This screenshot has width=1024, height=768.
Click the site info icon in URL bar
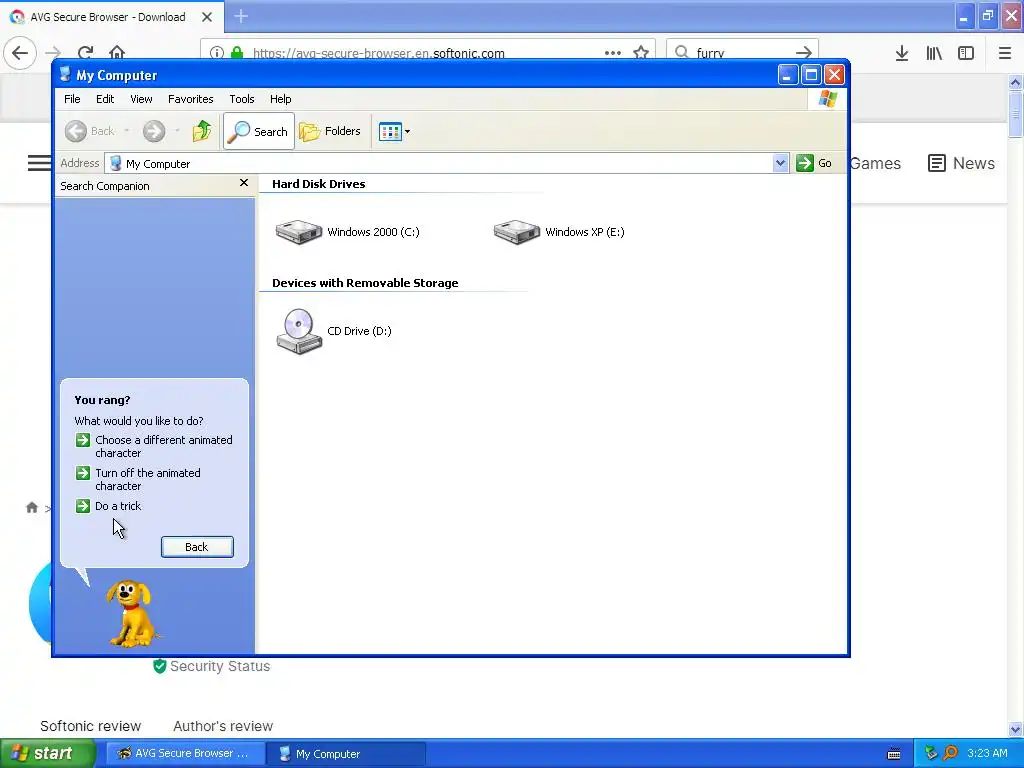coord(217,53)
